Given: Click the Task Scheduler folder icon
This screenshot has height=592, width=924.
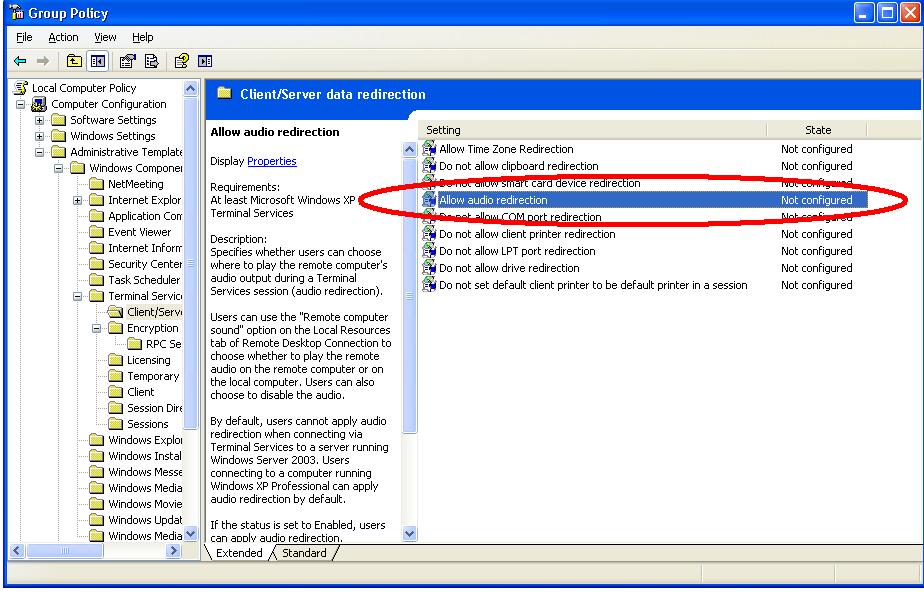Looking at the screenshot, I should tap(97, 280).
